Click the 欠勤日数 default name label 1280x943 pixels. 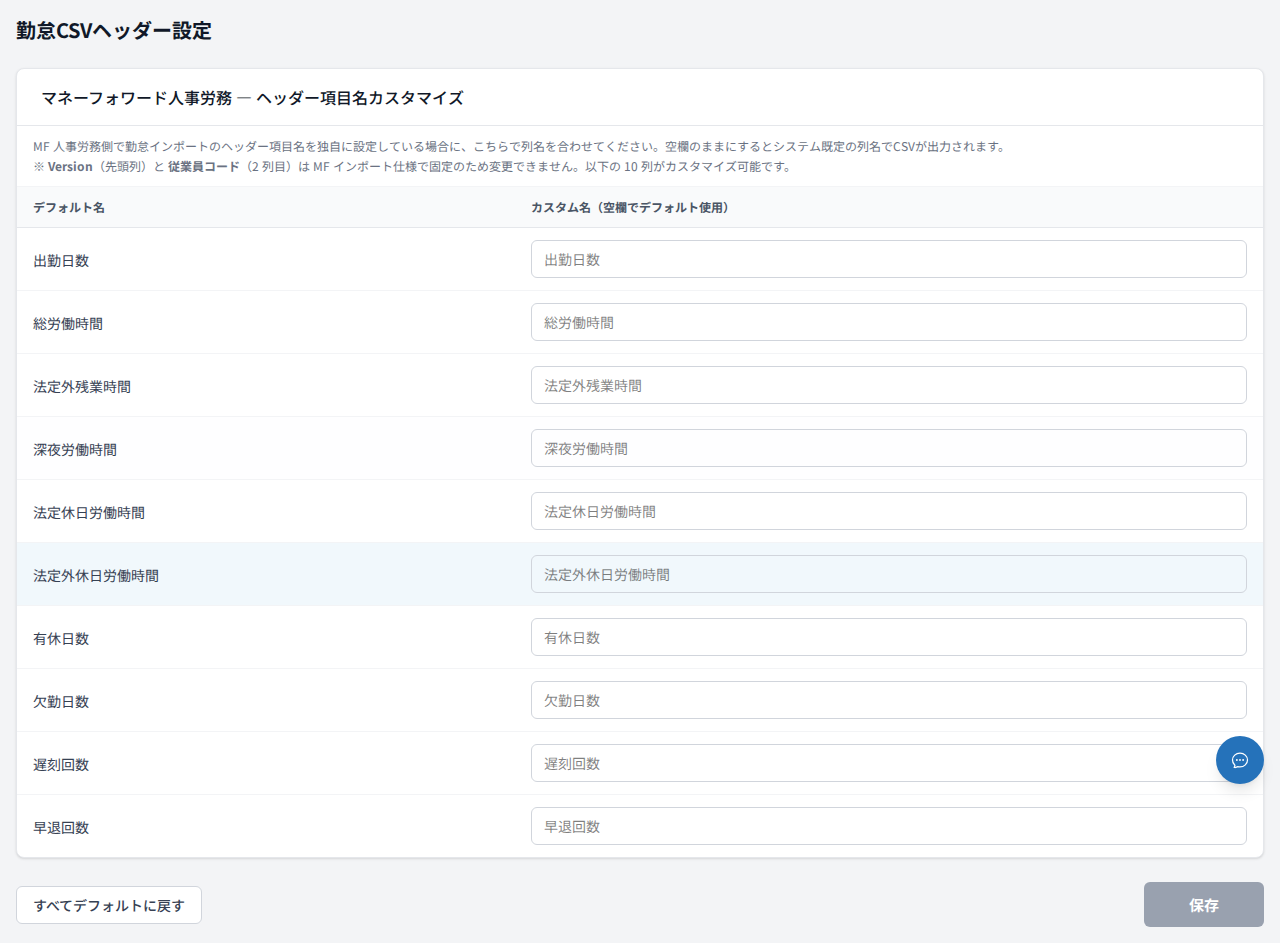61,702
